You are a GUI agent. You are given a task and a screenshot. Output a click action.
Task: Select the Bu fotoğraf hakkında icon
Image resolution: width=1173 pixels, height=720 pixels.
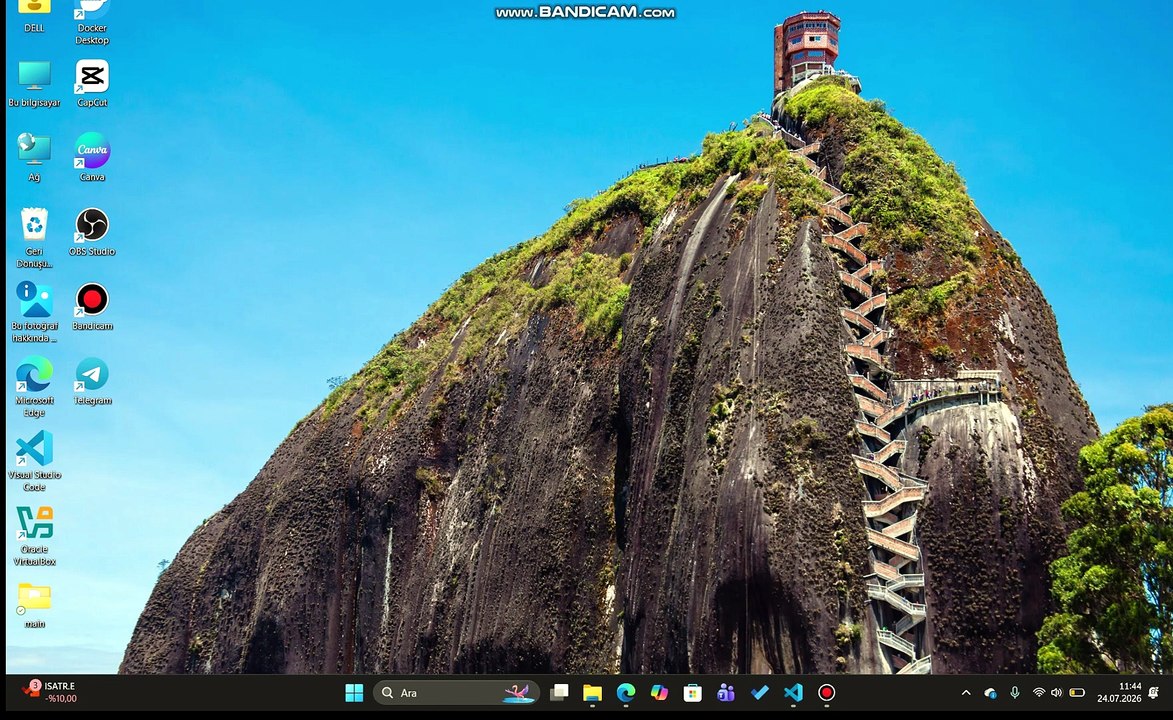click(34, 312)
